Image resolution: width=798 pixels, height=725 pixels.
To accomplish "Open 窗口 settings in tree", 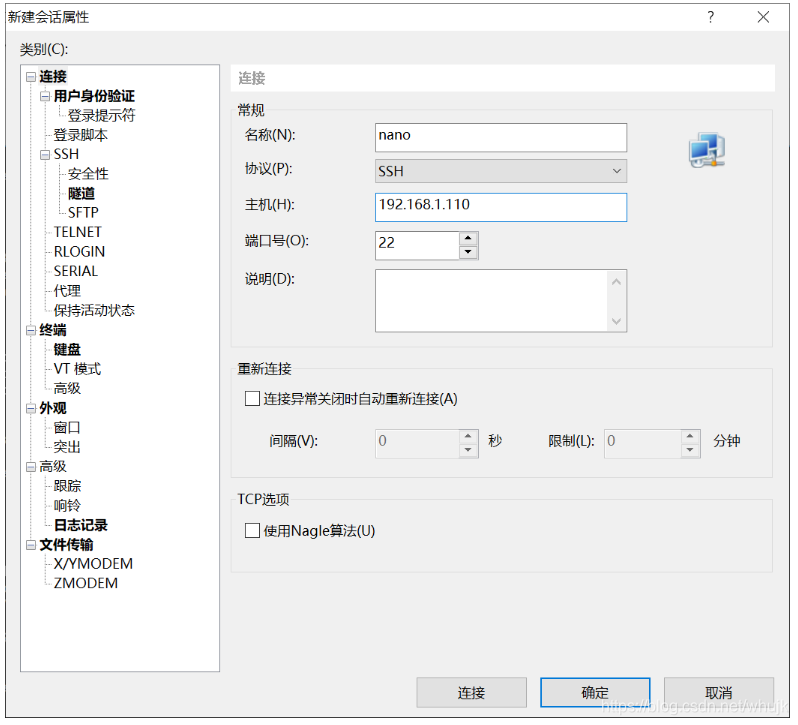I will (x=67, y=428).
